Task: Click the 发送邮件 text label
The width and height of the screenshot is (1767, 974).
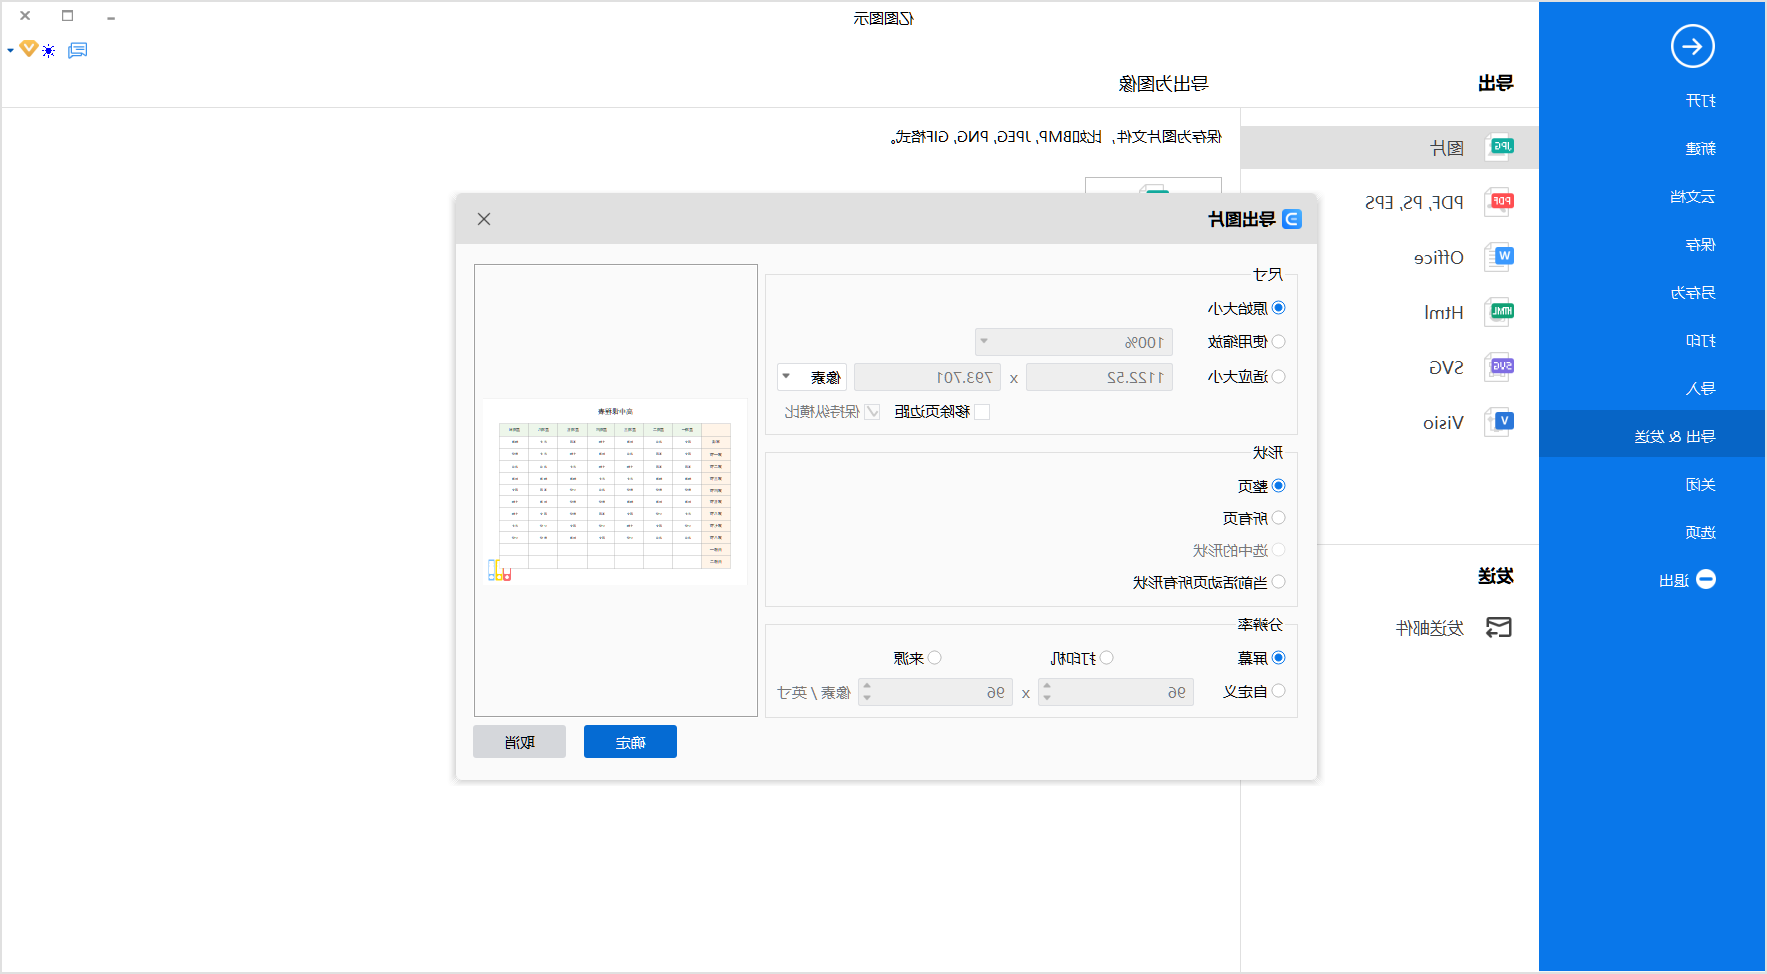Action: (1430, 628)
